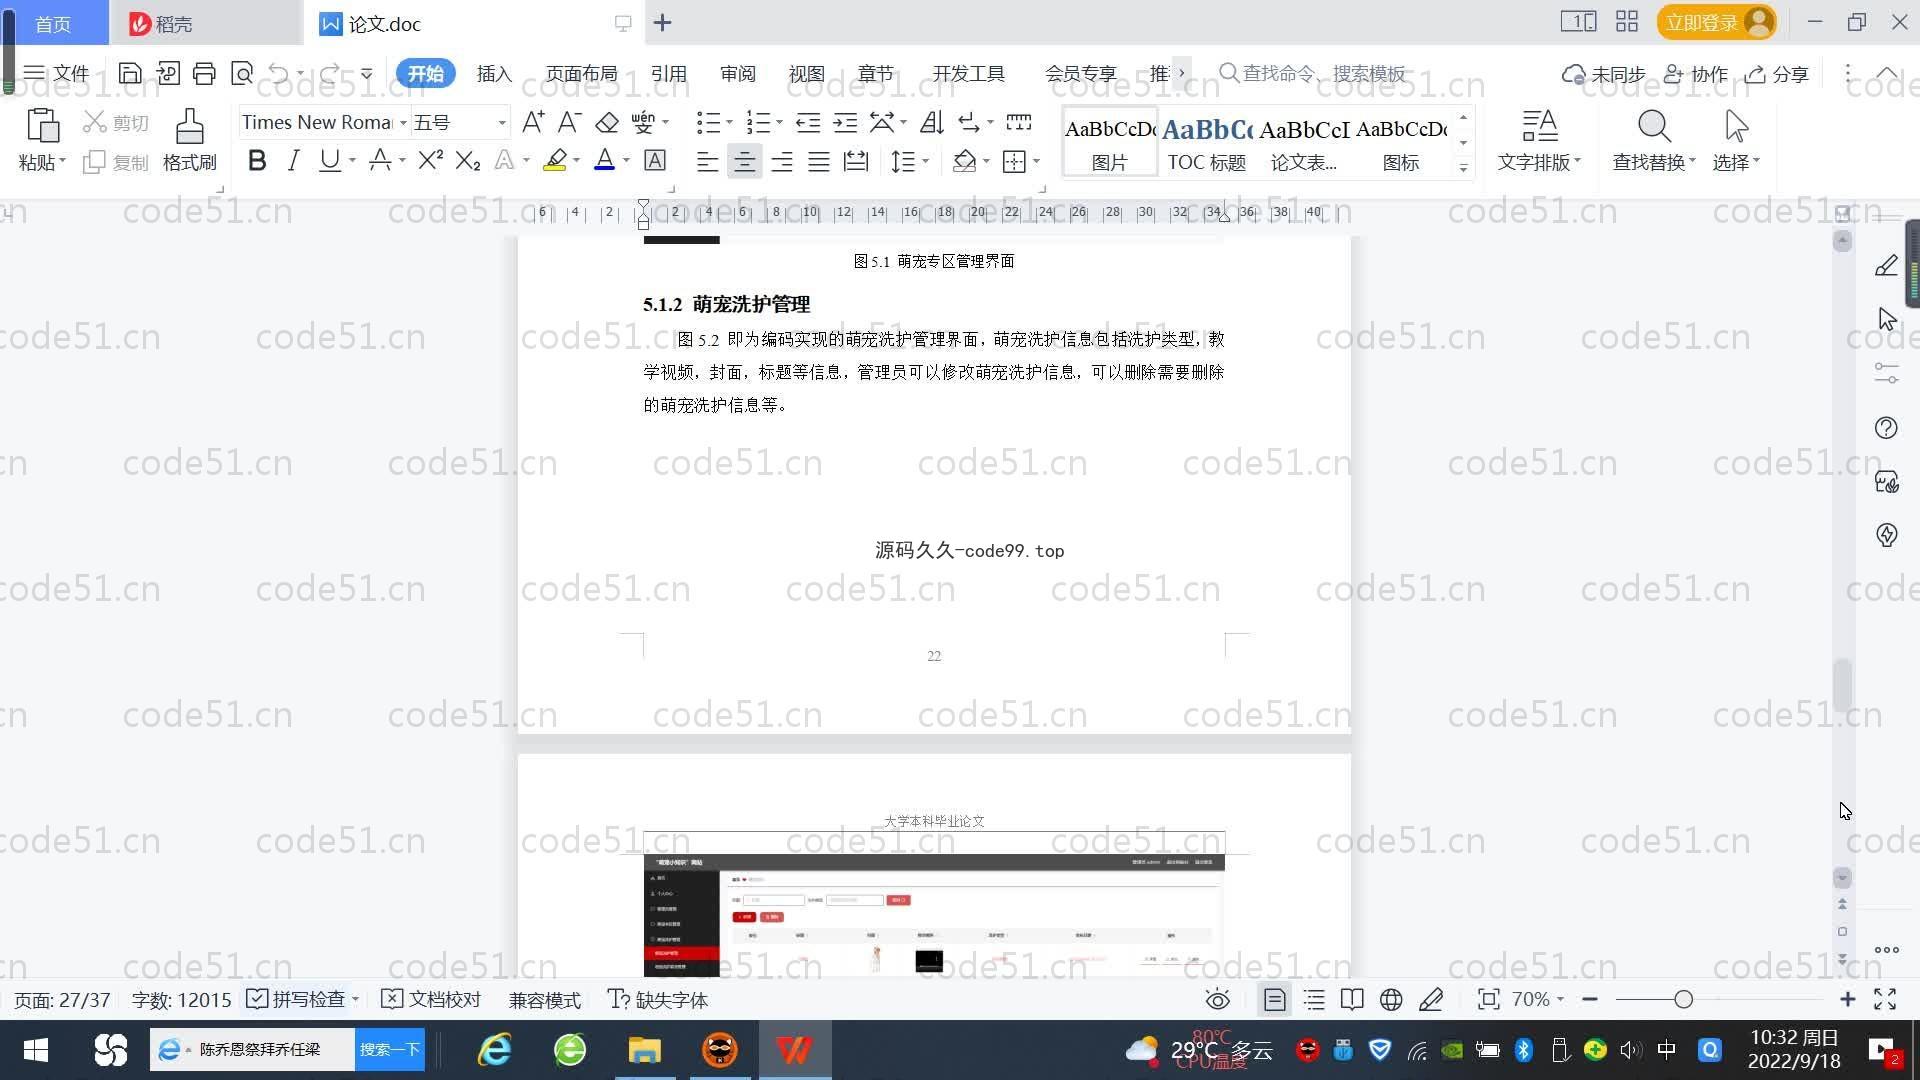Click 缺失字体 in status bar
1920x1080 pixels.
(658, 999)
